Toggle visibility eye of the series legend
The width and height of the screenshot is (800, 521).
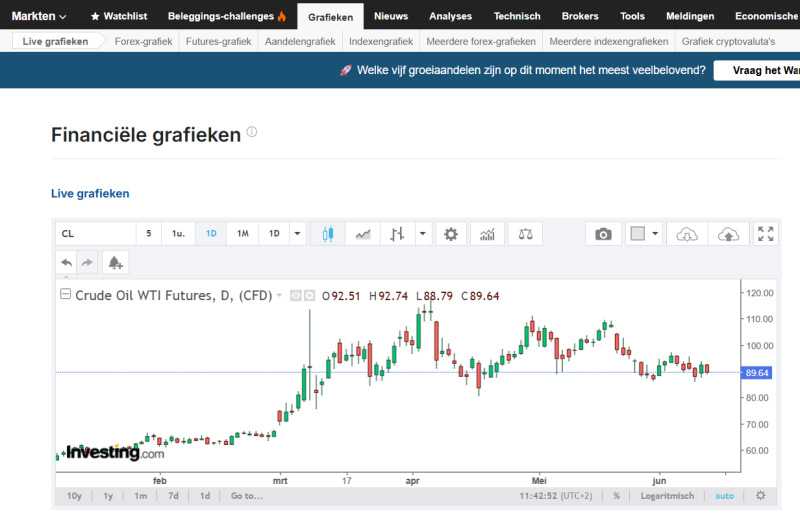click(295, 296)
